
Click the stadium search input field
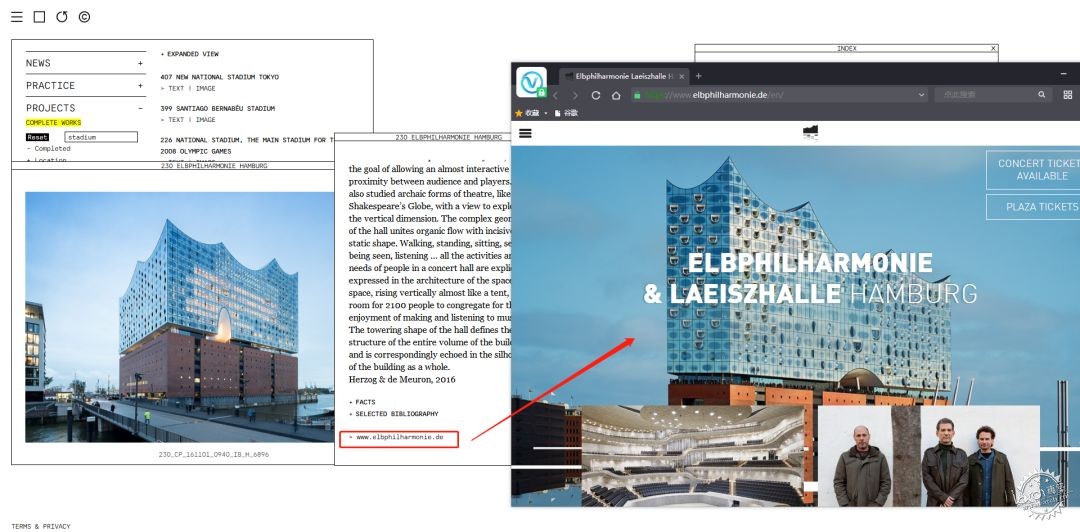(101, 137)
